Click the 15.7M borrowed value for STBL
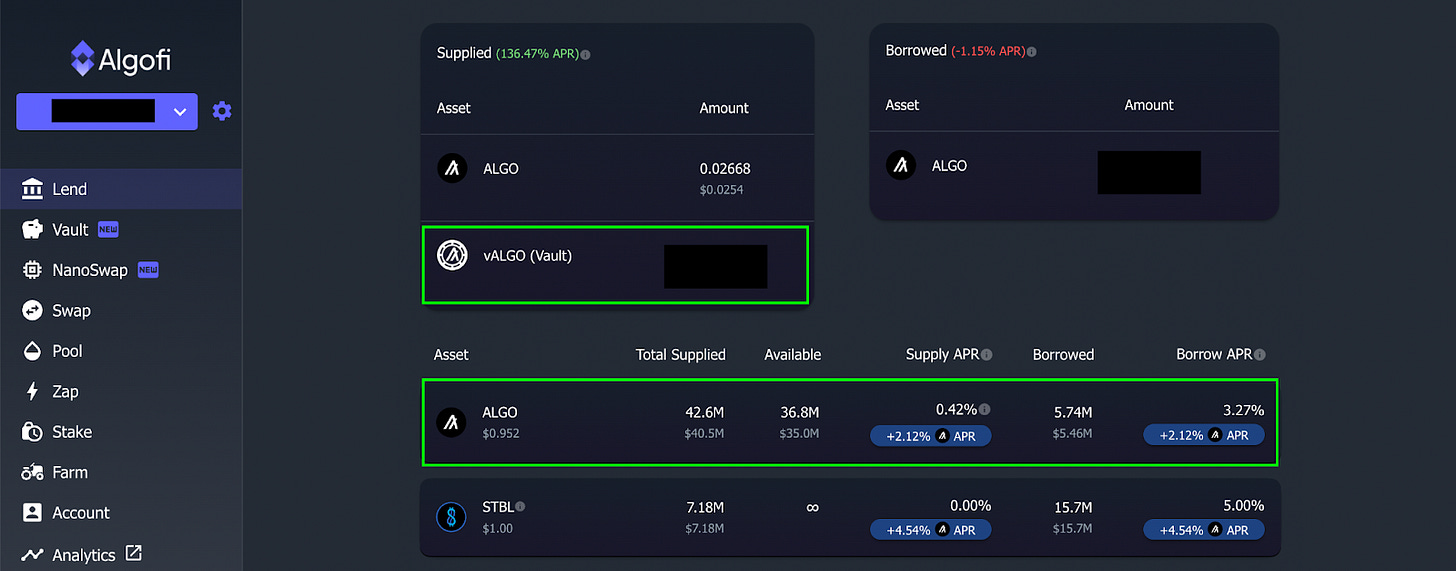The image size is (1456, 571). coord(1072,506)
